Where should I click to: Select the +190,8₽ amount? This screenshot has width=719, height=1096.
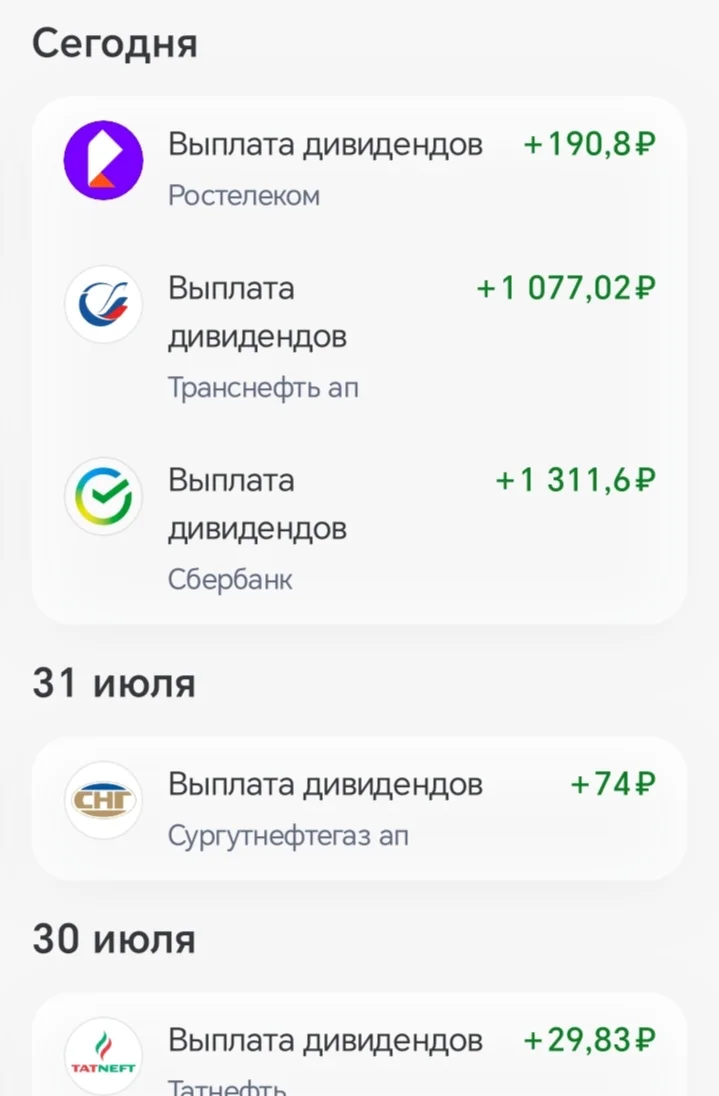point(590,145)
